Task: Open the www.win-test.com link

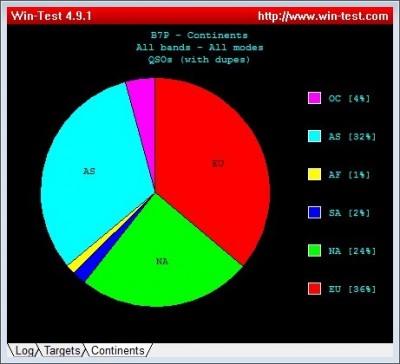Action: coord(323,16)
